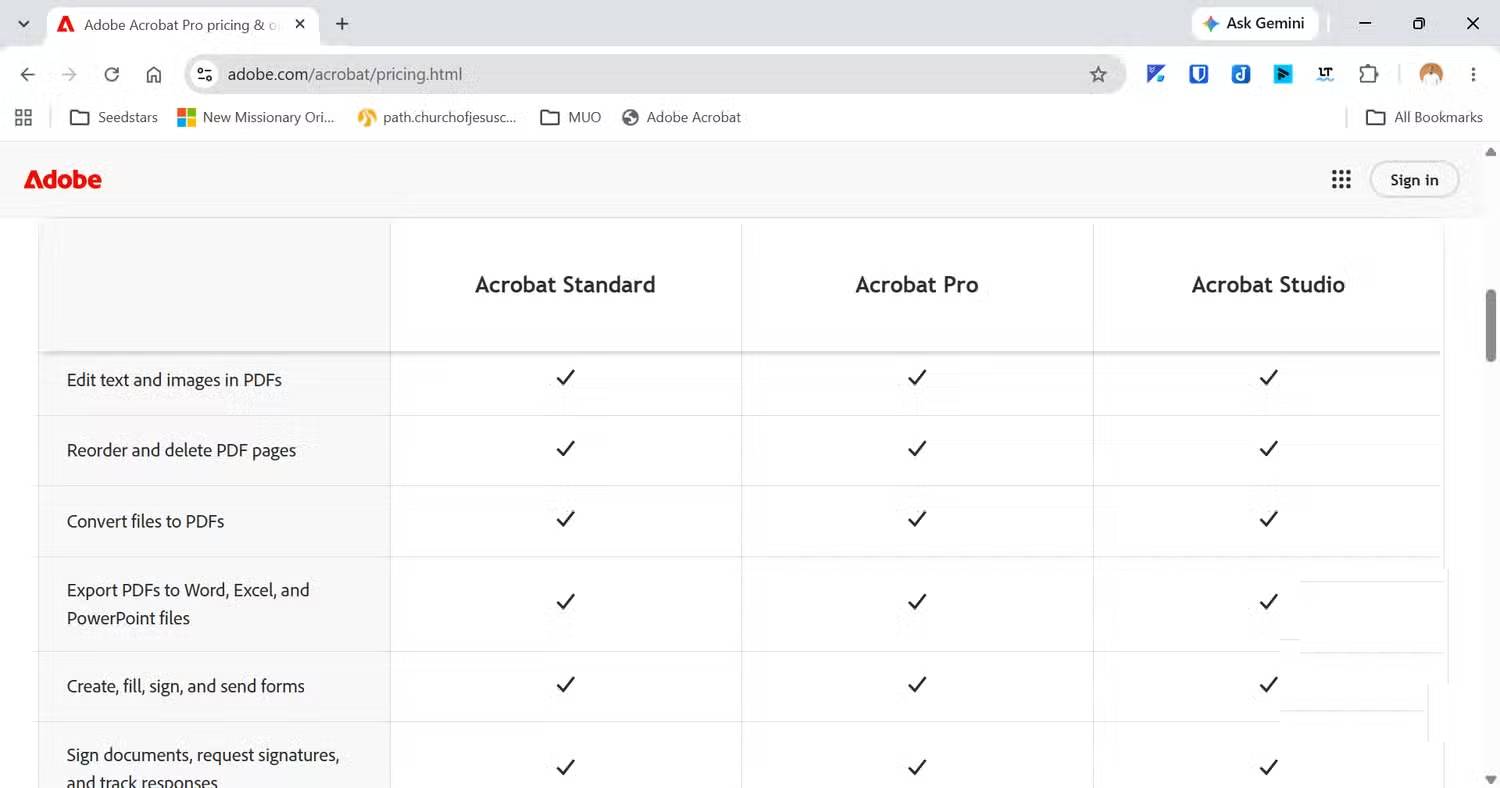Open the Adobe app switcher grid
This screenshot has height=788, width=1500.
[x=1341, y=180]
